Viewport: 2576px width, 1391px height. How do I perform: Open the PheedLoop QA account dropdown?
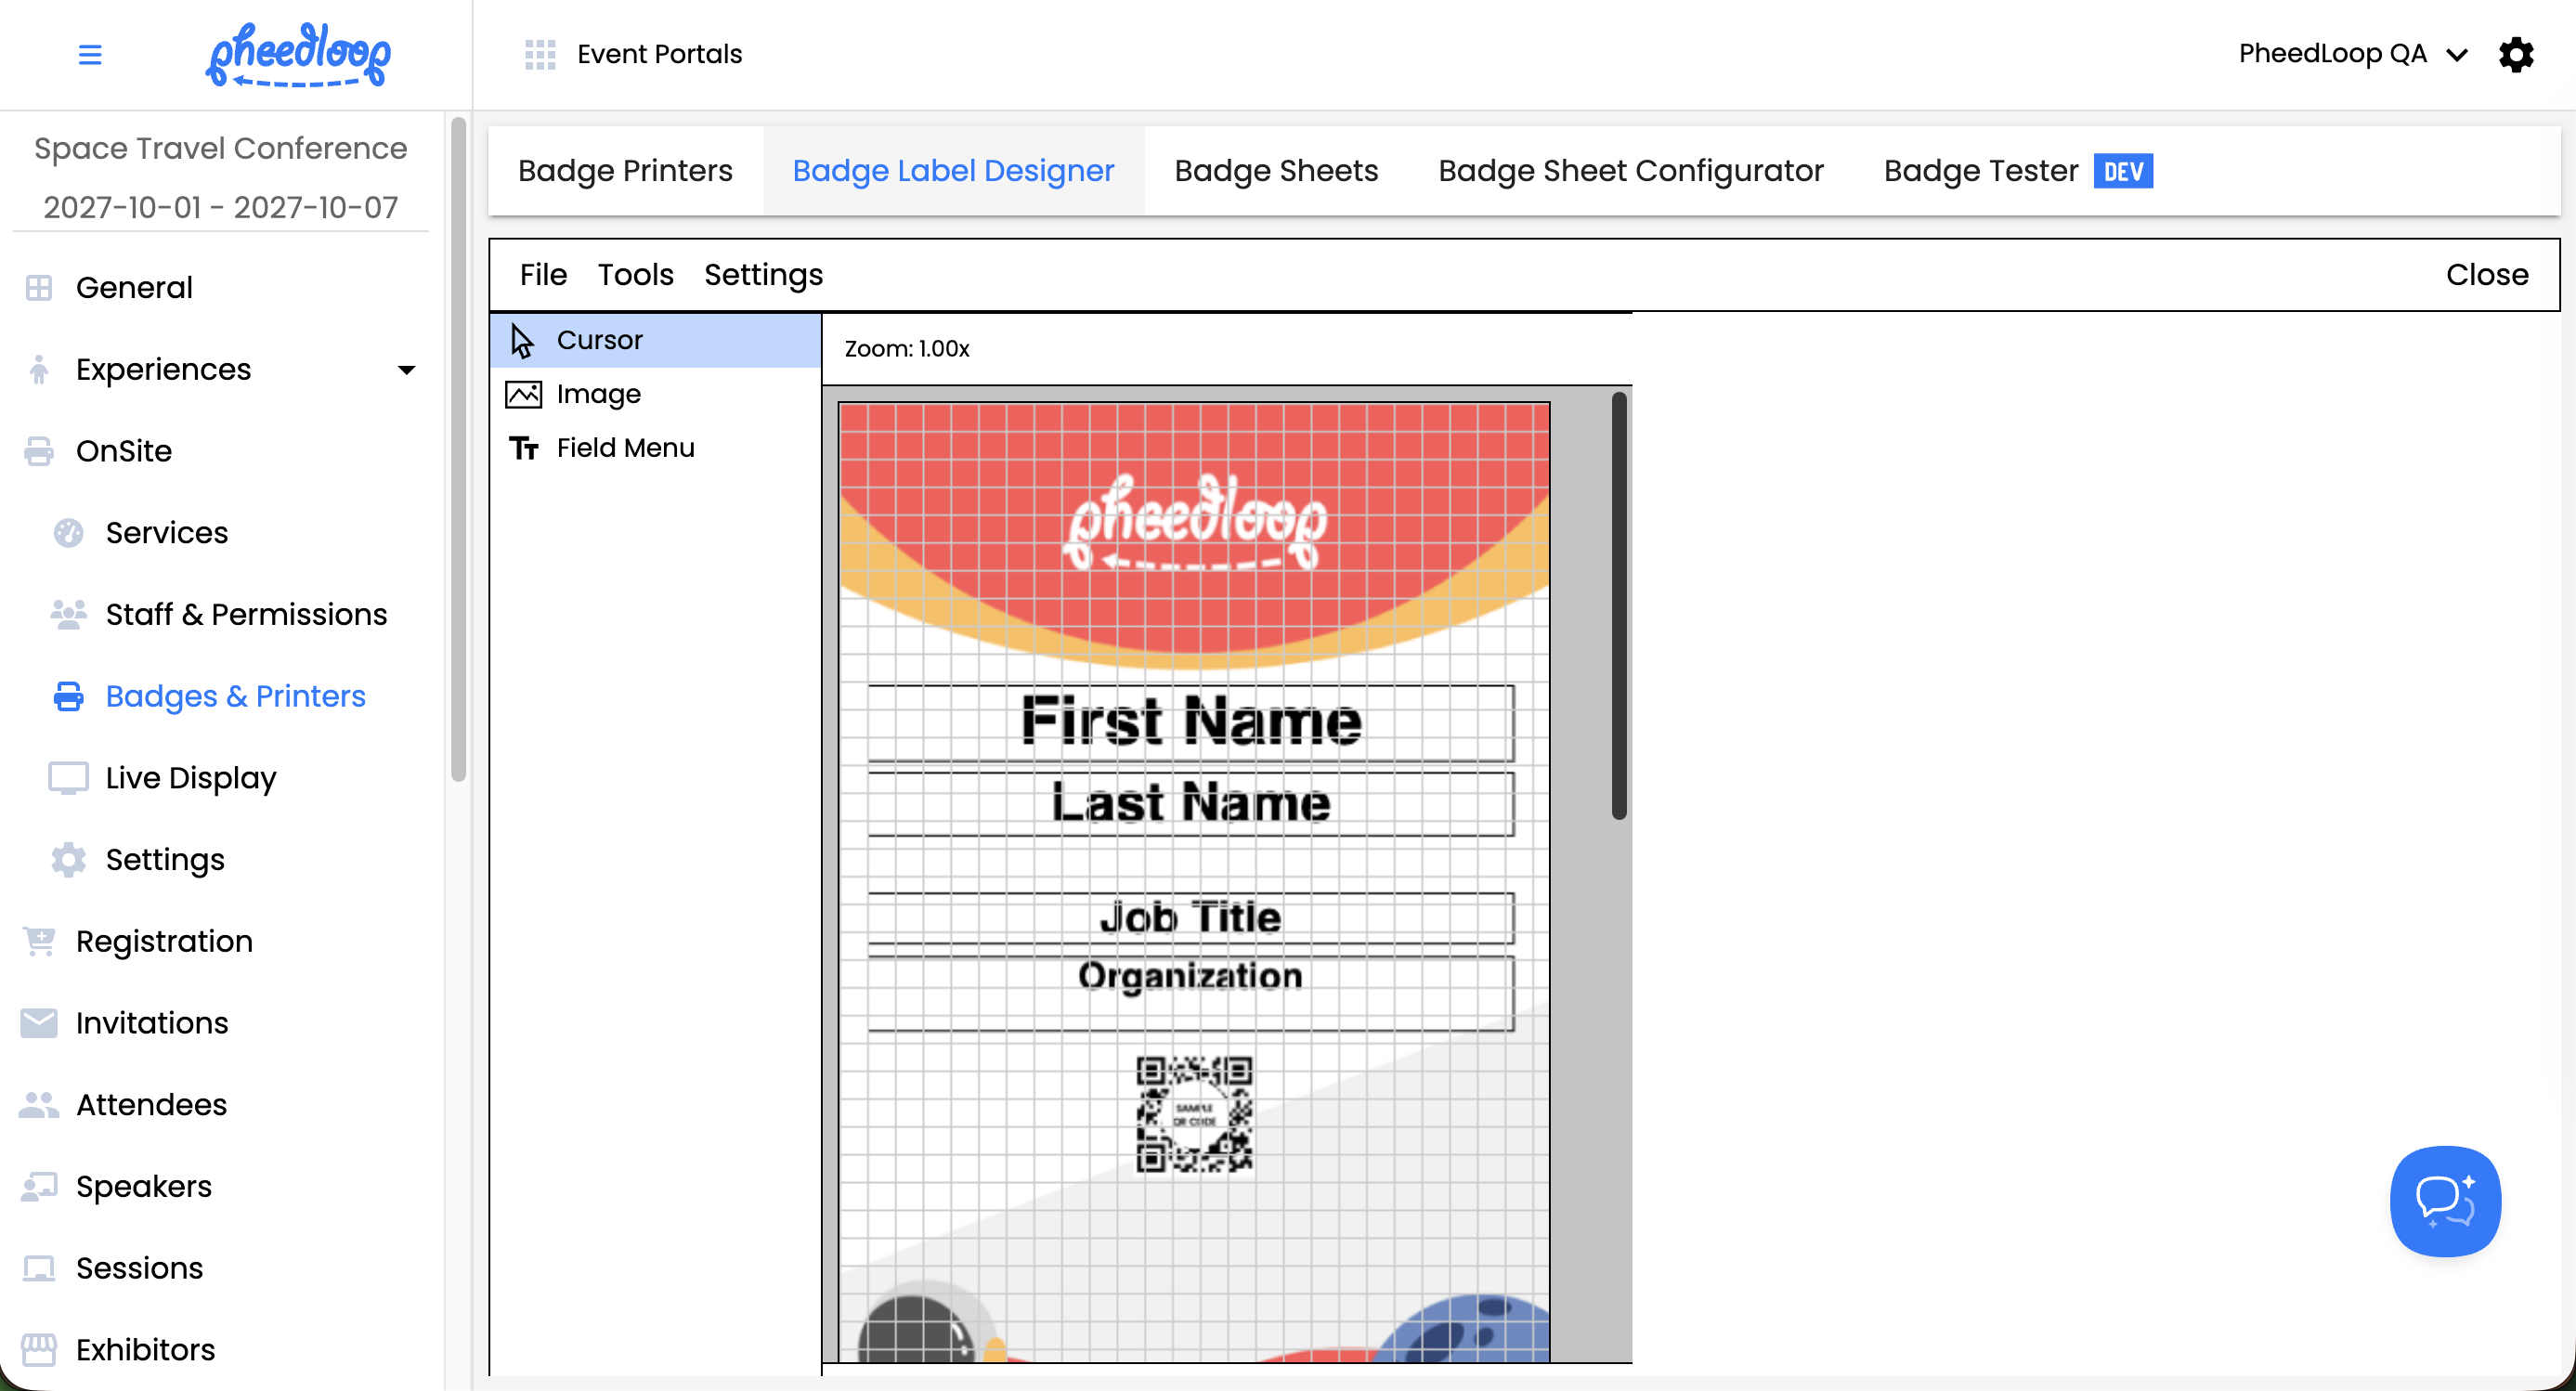point(2352,54)
